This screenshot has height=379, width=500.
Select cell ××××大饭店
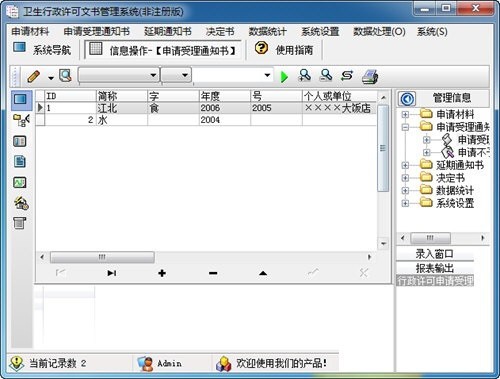coord(339,108)
